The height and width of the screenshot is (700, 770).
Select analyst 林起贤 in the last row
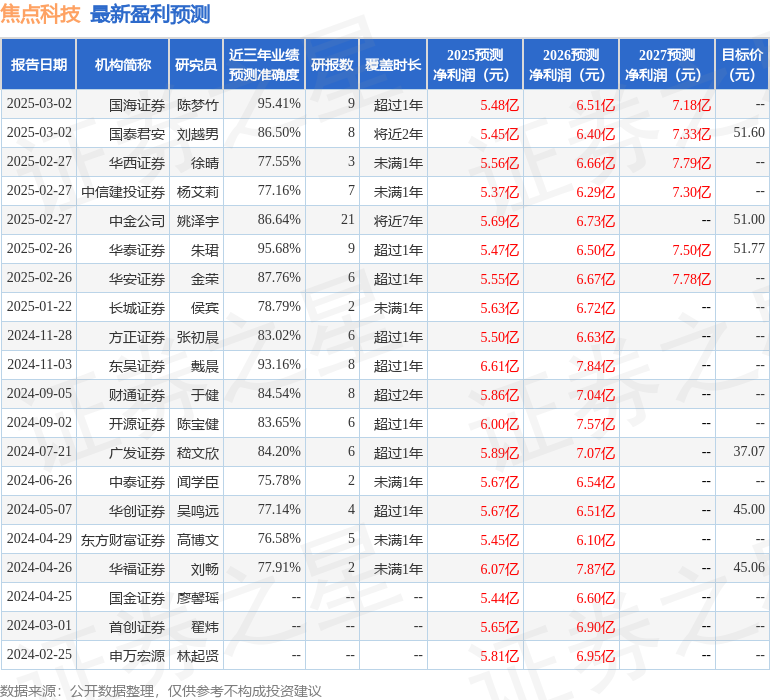[x=198, y=656]
